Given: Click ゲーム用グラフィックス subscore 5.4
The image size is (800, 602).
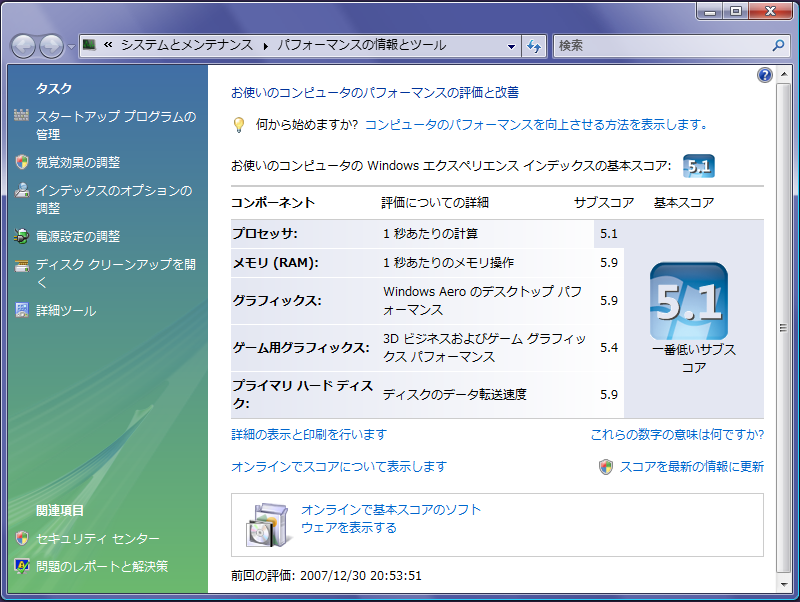Looking at the screenshot, I should [609, 348].
